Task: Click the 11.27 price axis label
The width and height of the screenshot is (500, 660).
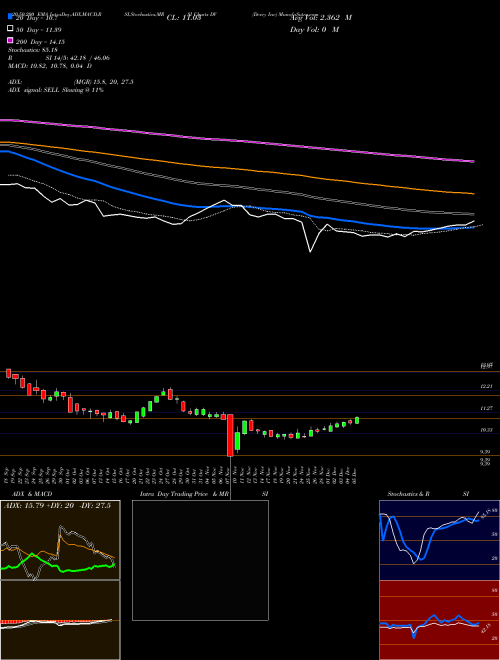Action: pyautogui.click(x=486, y=408)
